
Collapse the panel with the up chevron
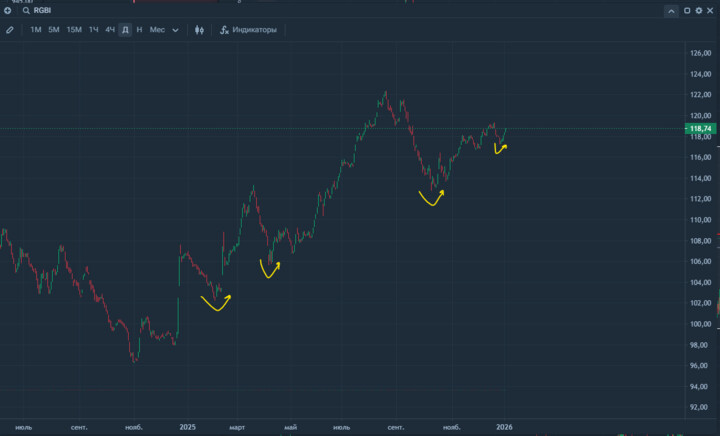(x=670, y=10)
